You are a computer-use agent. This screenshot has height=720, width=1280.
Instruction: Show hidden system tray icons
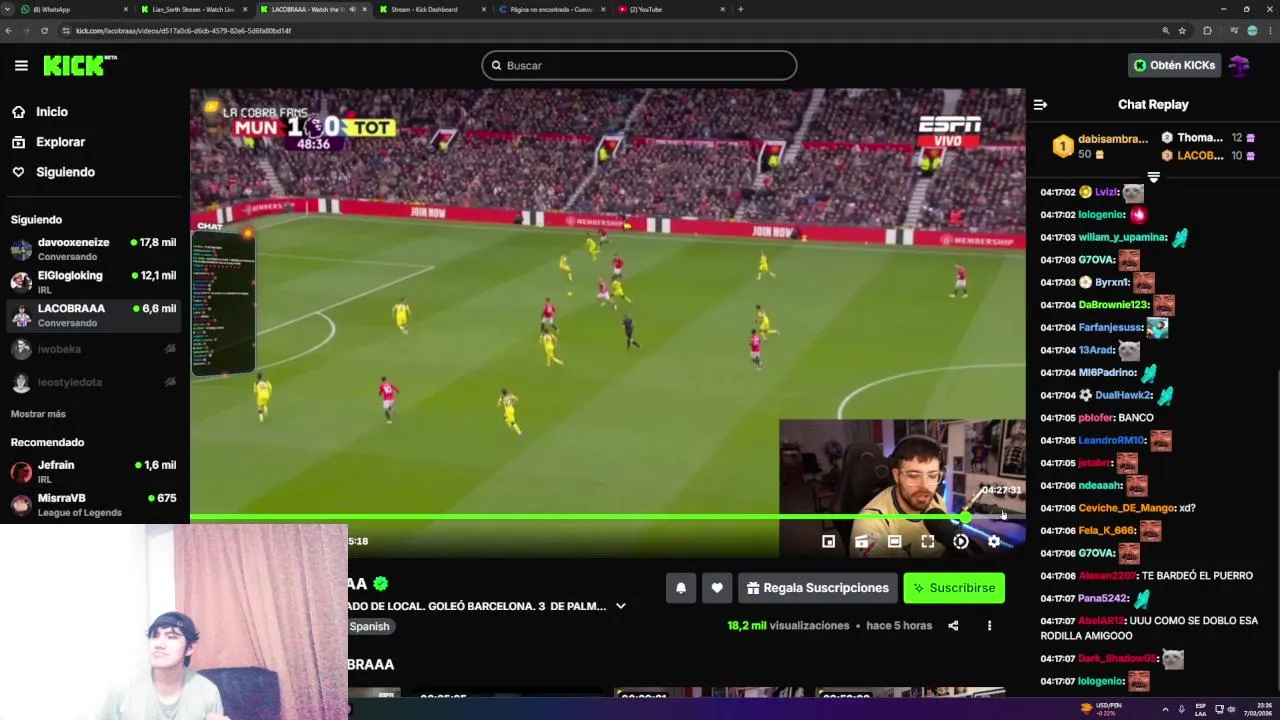tap(1165, 709)
